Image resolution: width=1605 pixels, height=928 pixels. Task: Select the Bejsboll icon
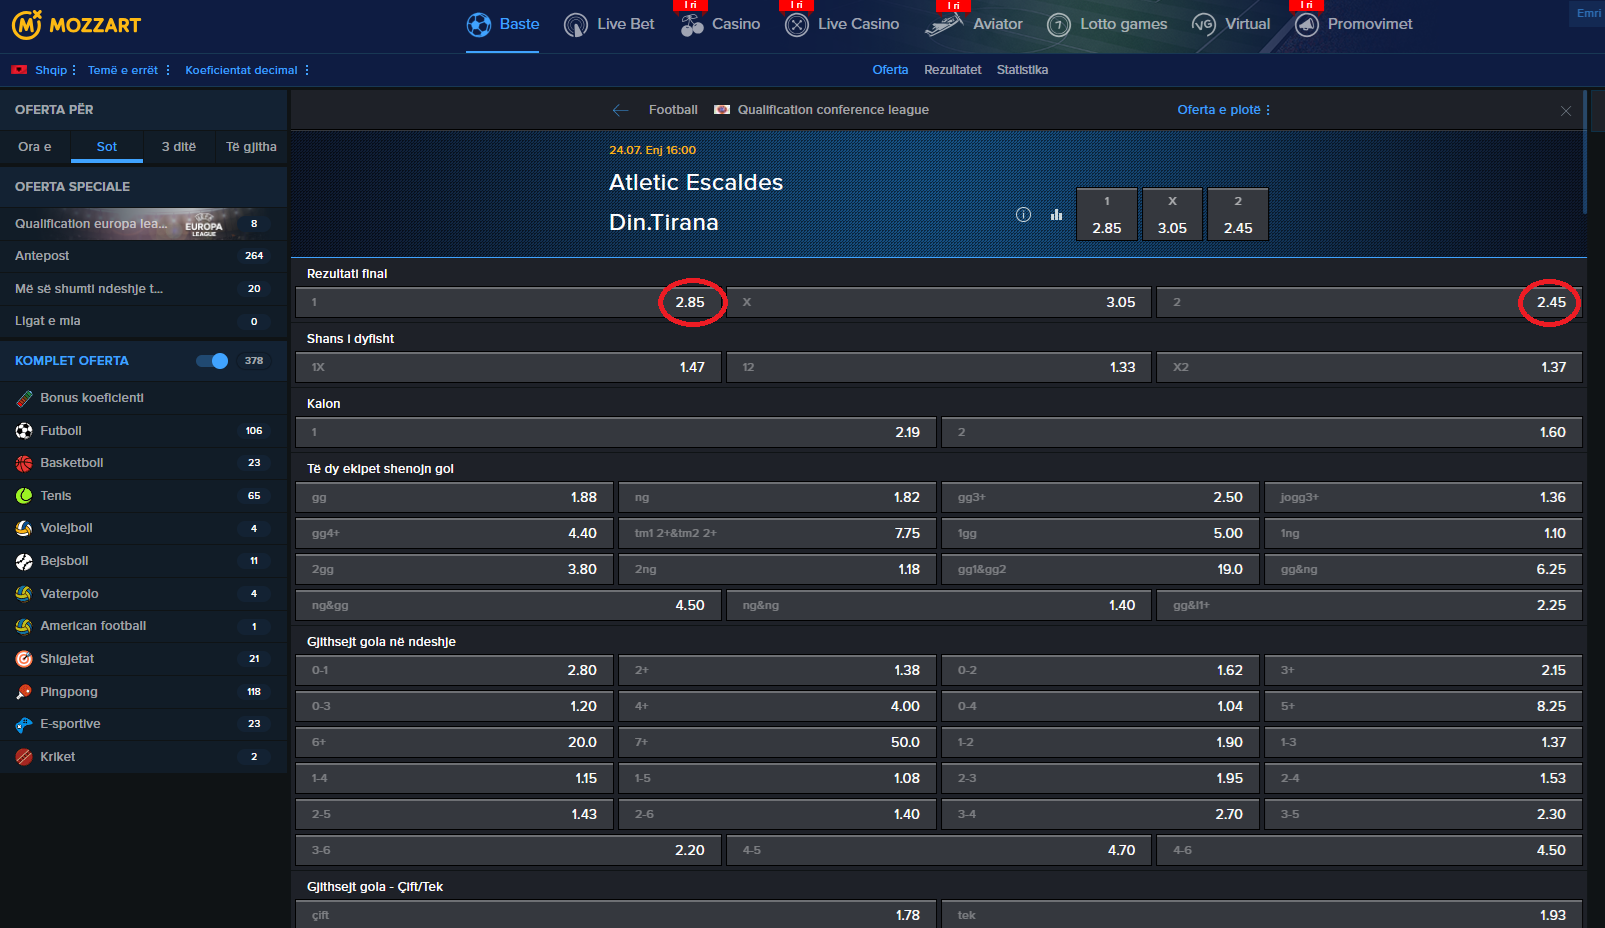point(24,561)
